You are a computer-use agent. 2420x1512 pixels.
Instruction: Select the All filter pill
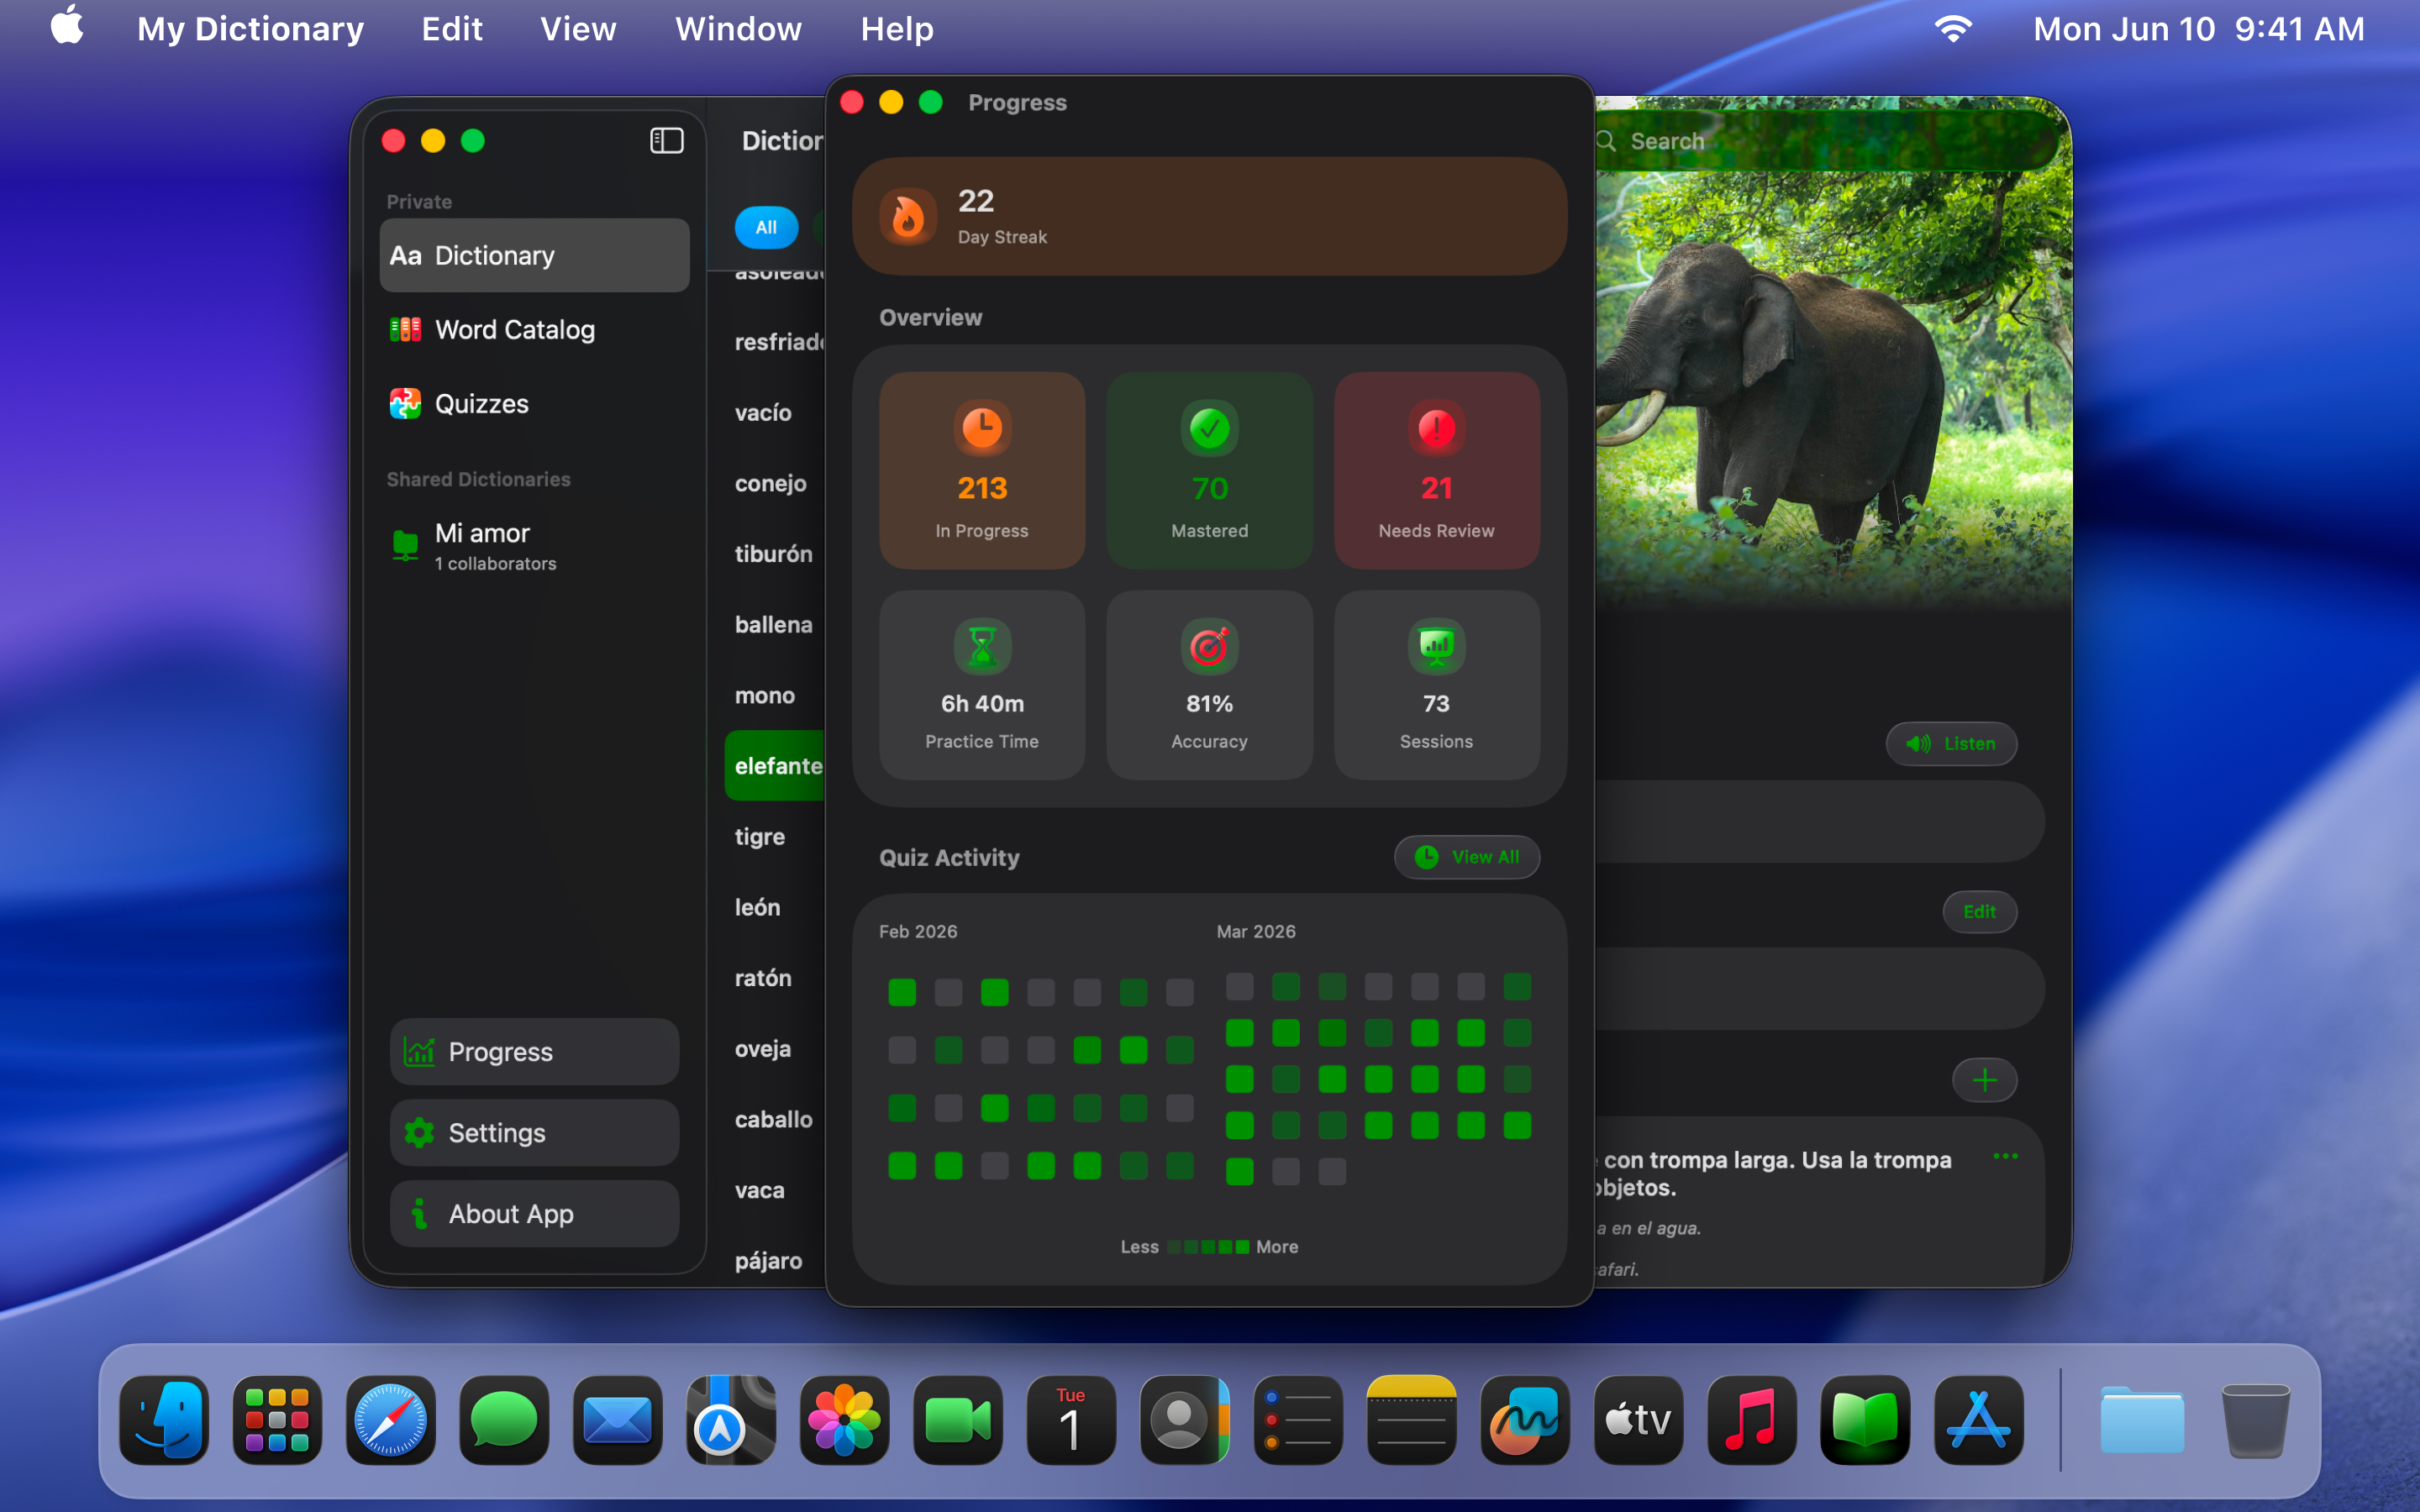(766, 227)
